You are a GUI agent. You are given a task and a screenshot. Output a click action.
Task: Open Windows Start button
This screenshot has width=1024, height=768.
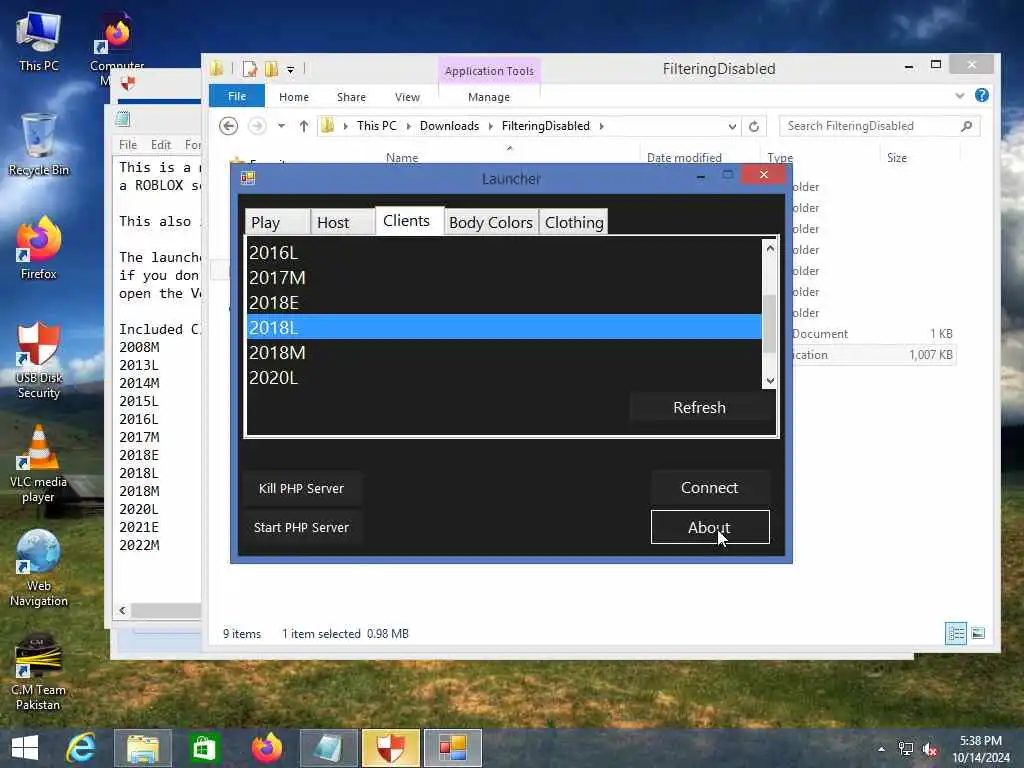[x=25, y=748]
